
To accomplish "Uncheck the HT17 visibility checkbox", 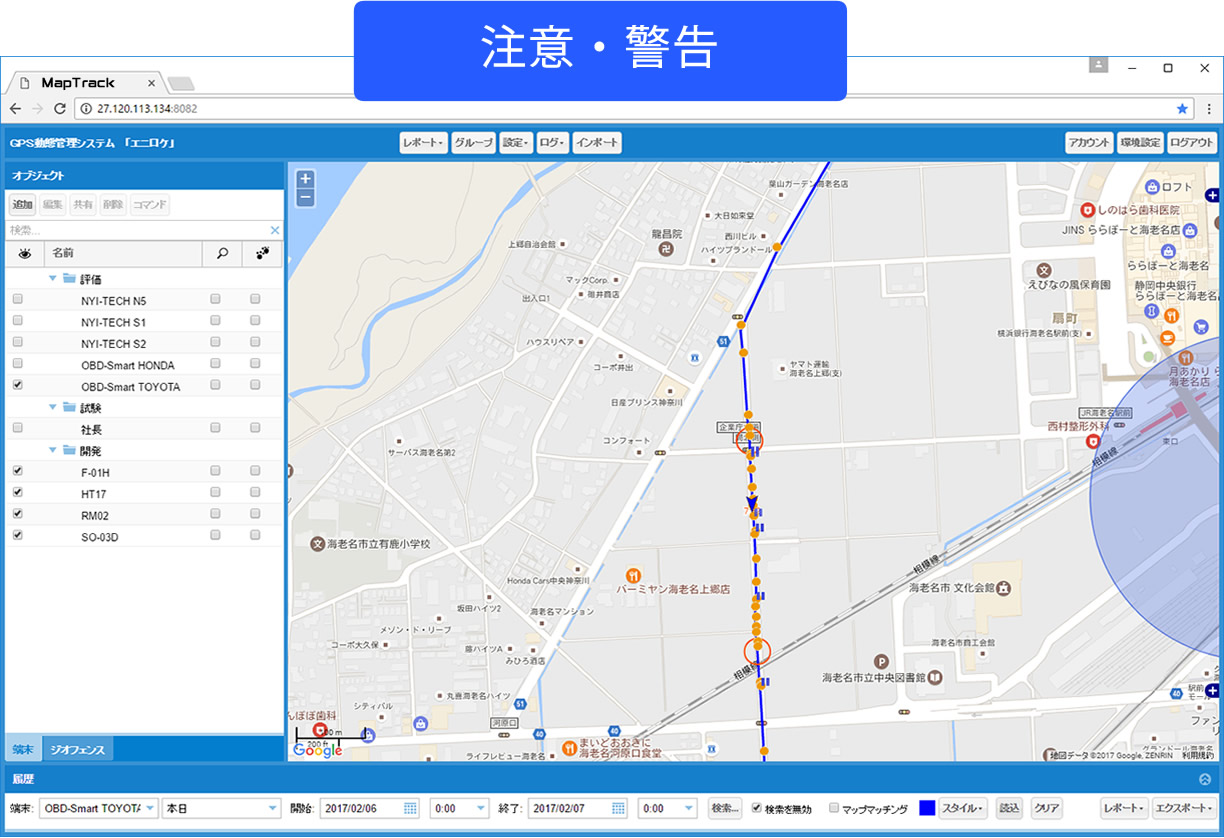I will coord(17,492).
